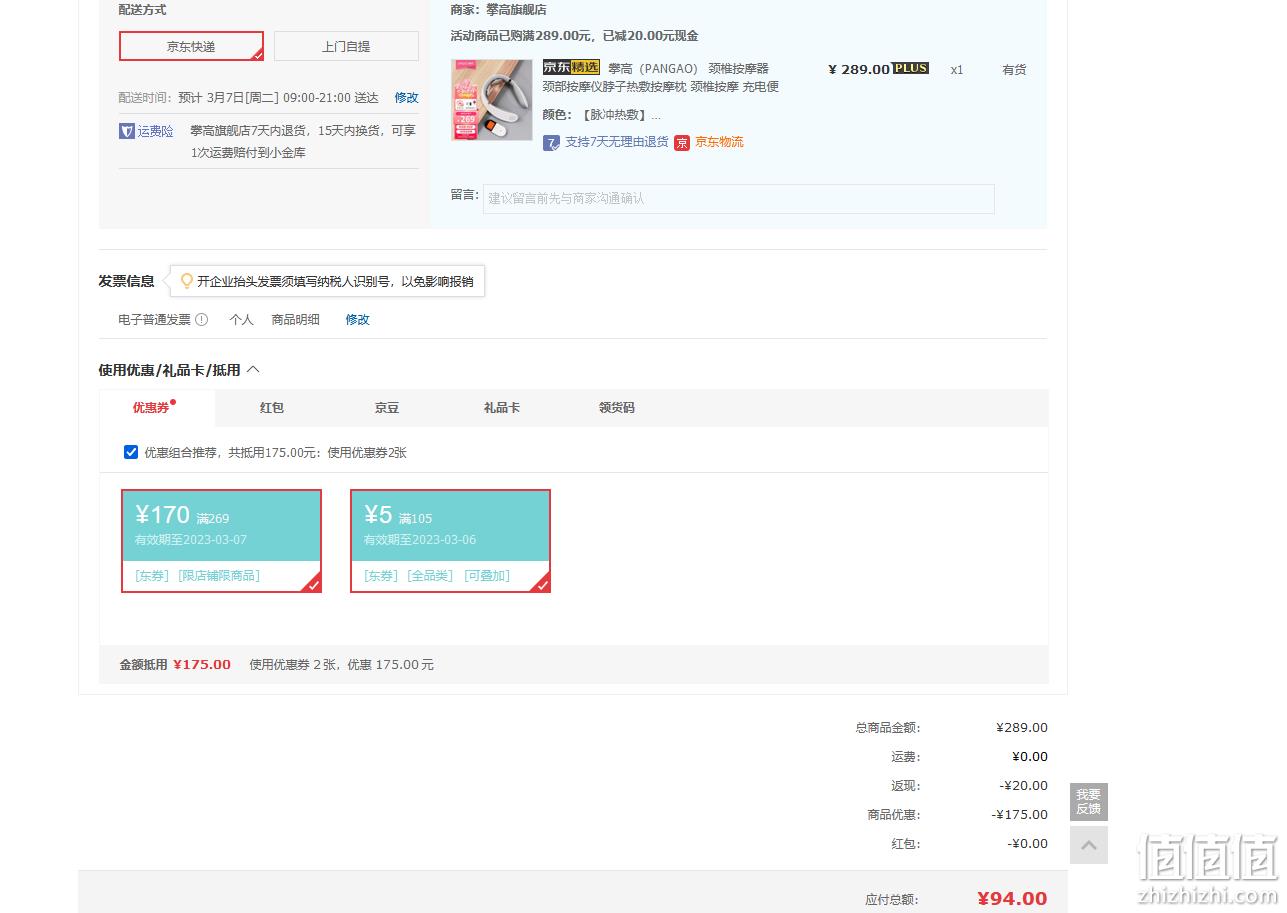Click 总商品金额 ¥289.00 value
The height and width of the screenshot is (913, 1287).
[x=1022, y=728]
